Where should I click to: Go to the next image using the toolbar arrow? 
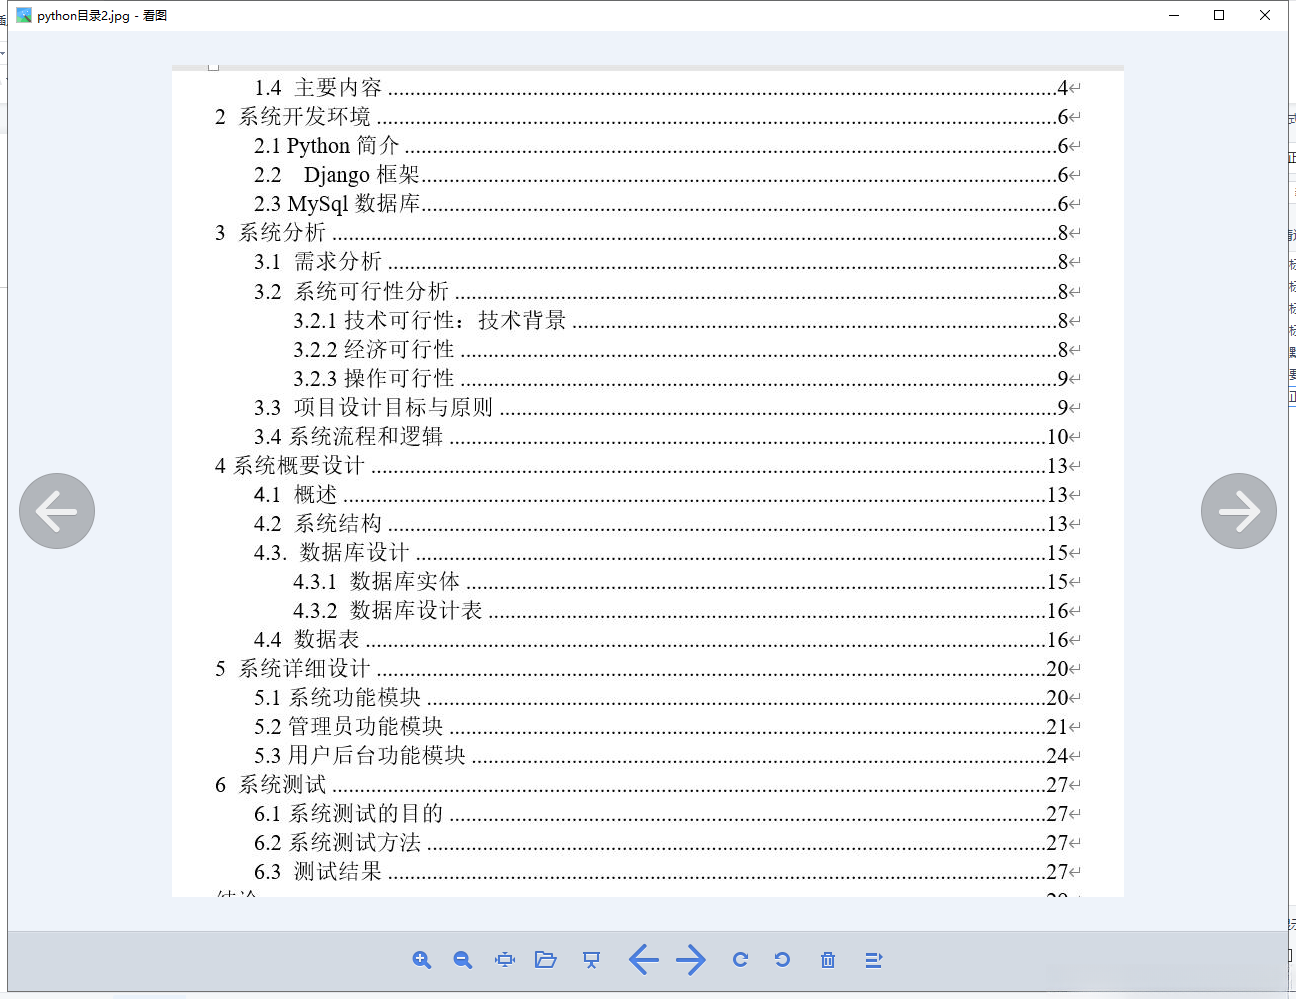(691, 959)
